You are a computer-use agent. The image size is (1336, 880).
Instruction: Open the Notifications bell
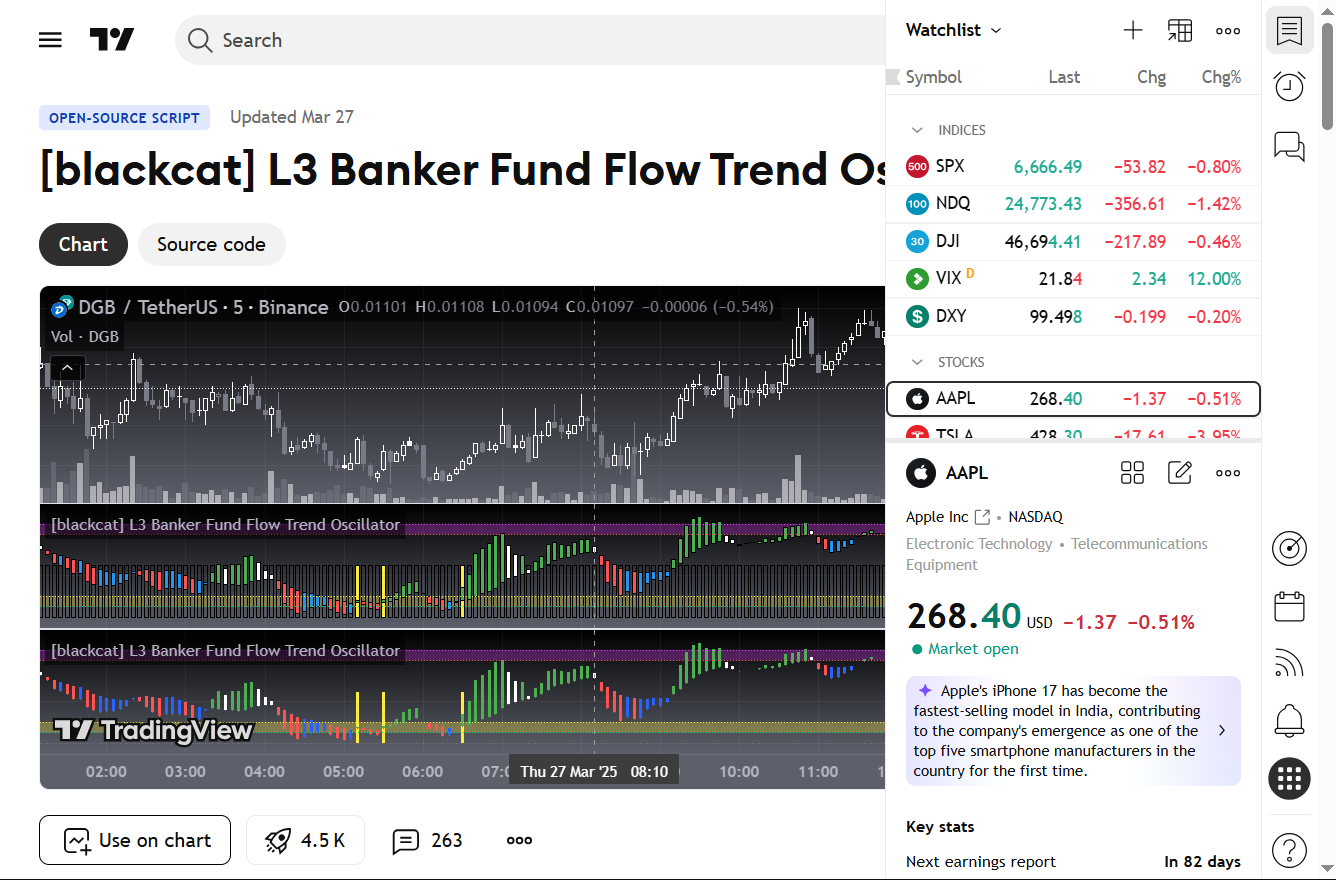point(1290,720)
